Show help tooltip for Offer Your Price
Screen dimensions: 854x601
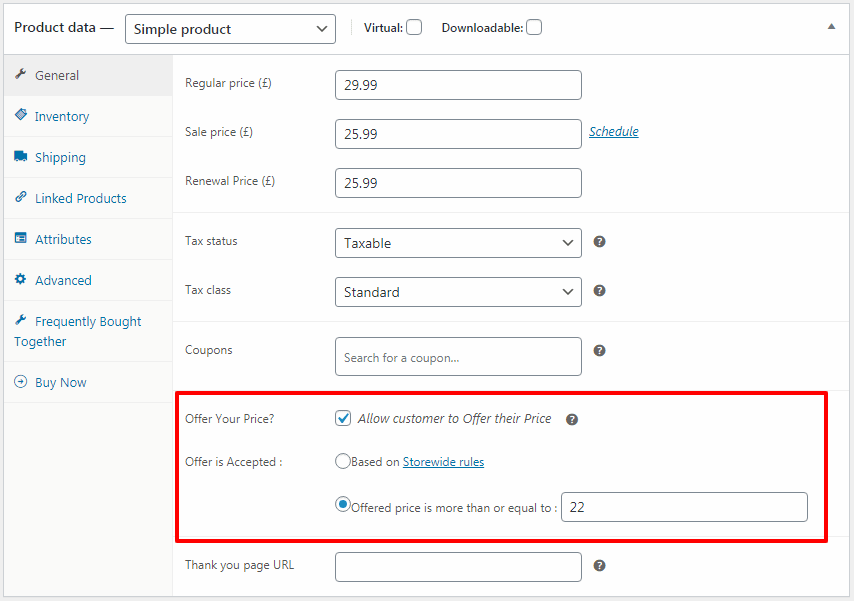571,420
